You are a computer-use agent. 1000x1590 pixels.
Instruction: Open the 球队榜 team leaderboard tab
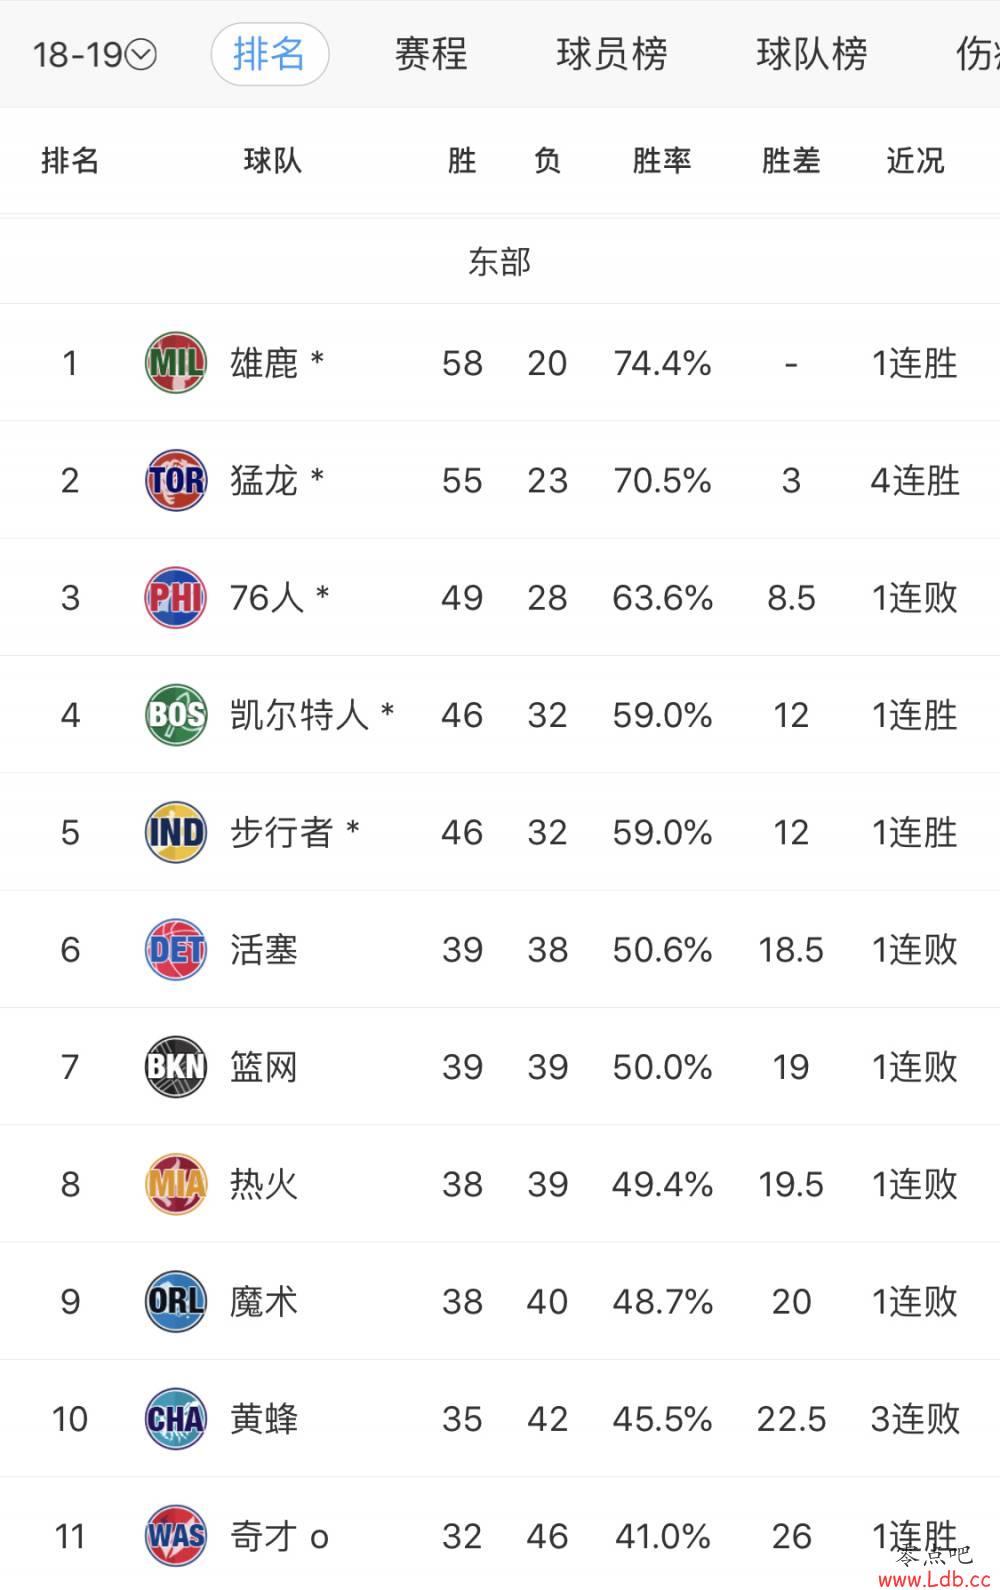tap(812, 54)
